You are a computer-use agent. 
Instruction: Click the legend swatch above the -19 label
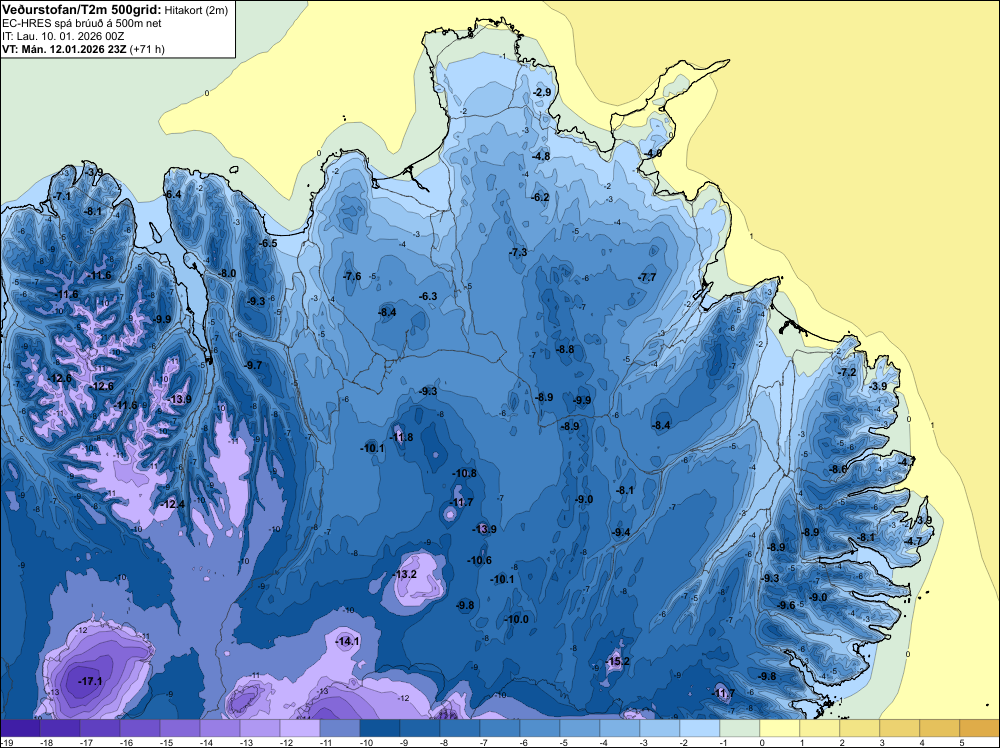click(x=20, y=728)
